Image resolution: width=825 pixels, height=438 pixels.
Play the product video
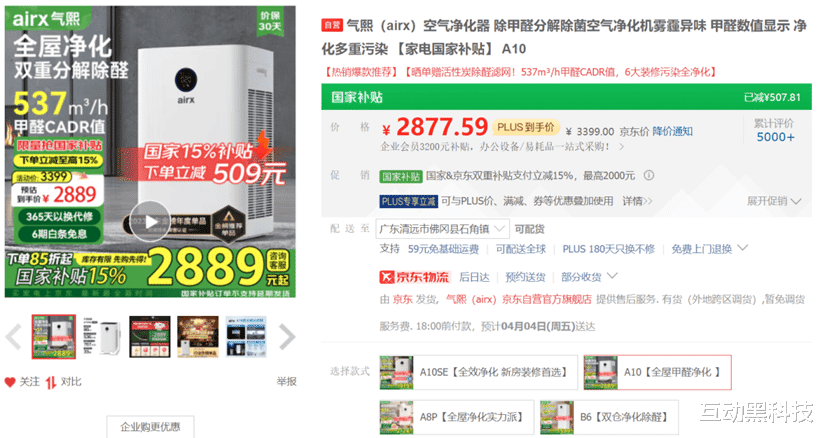click(150, 222)
